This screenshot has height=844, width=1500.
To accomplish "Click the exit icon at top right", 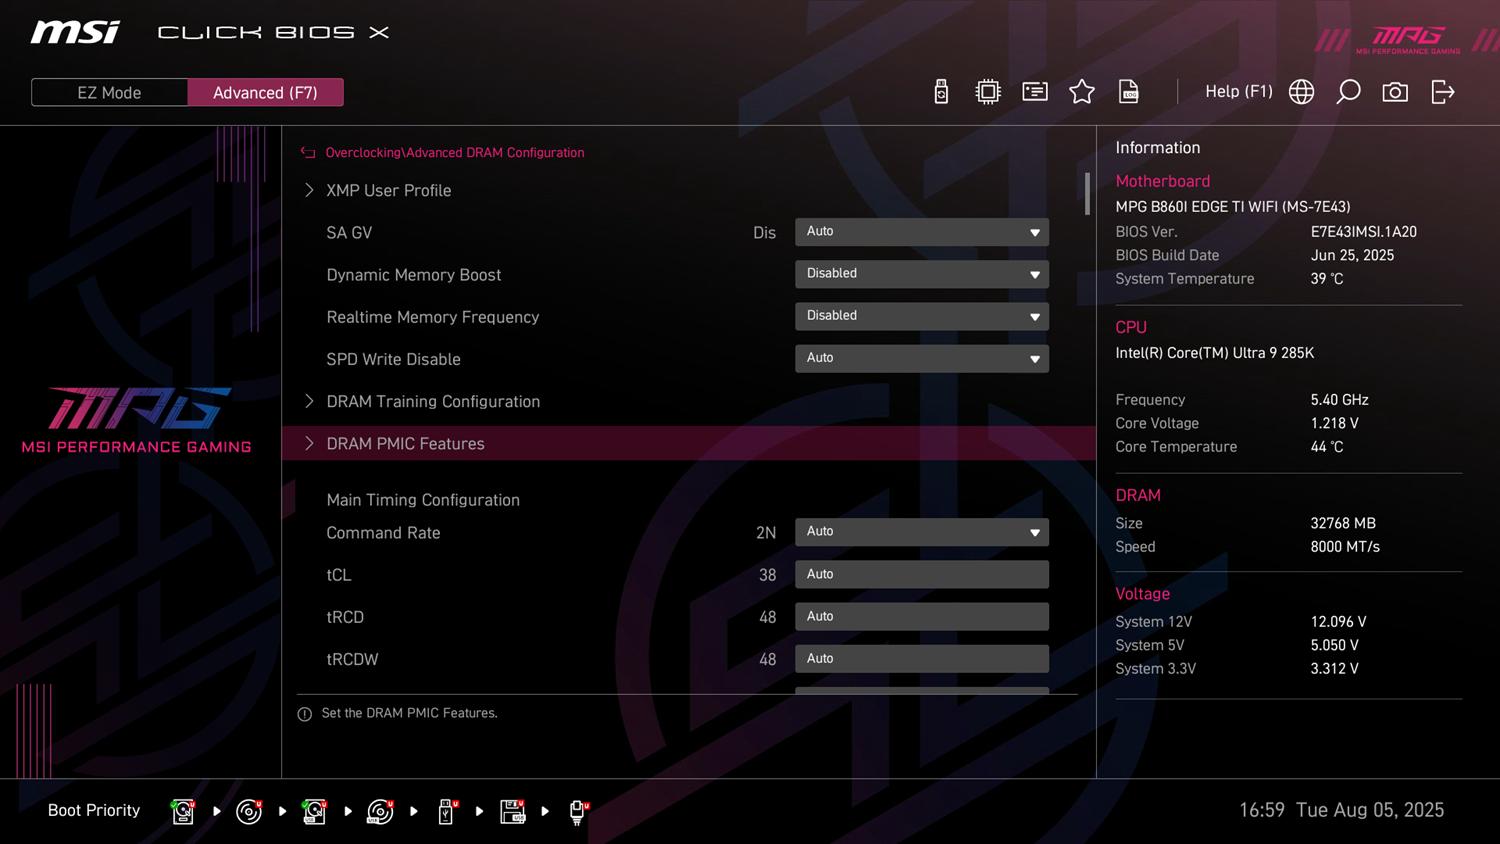I will [1442, 92].
